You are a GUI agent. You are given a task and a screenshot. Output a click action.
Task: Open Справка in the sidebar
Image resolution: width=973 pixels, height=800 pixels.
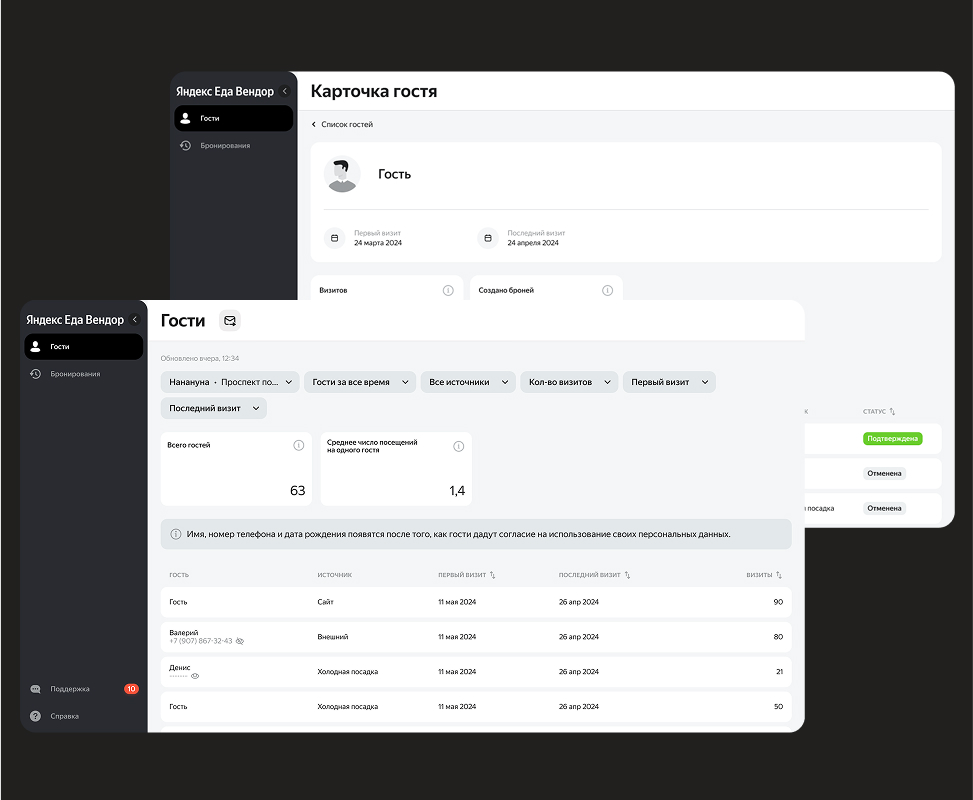coord(84,716)
